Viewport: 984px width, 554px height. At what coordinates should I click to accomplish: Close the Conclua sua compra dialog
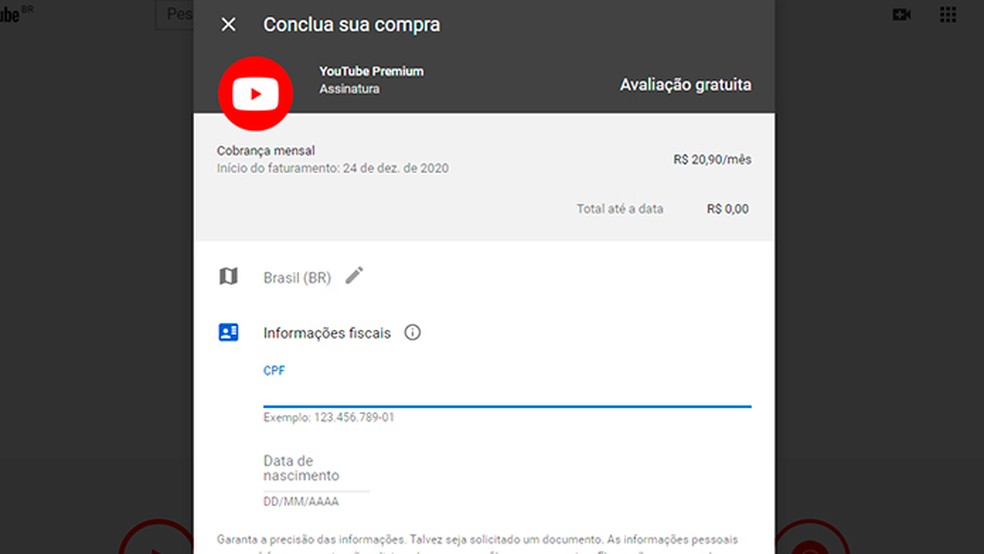point(228,24)
